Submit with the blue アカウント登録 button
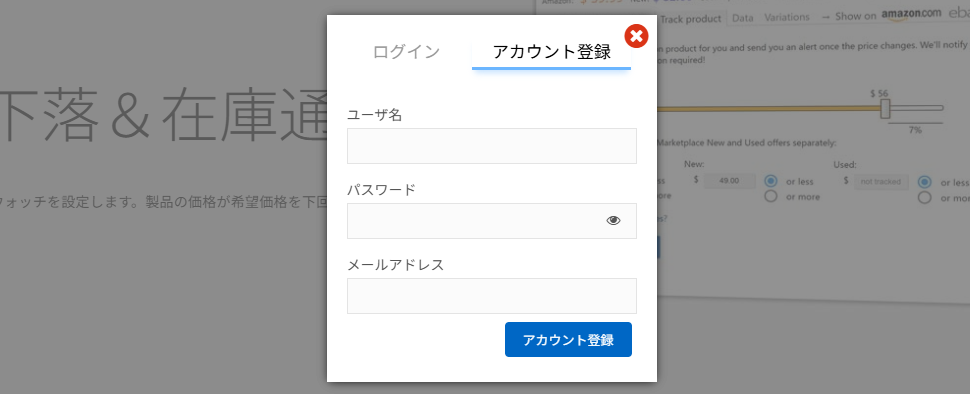Viewport: 970px width, 394px height. [x=568, y=340]
